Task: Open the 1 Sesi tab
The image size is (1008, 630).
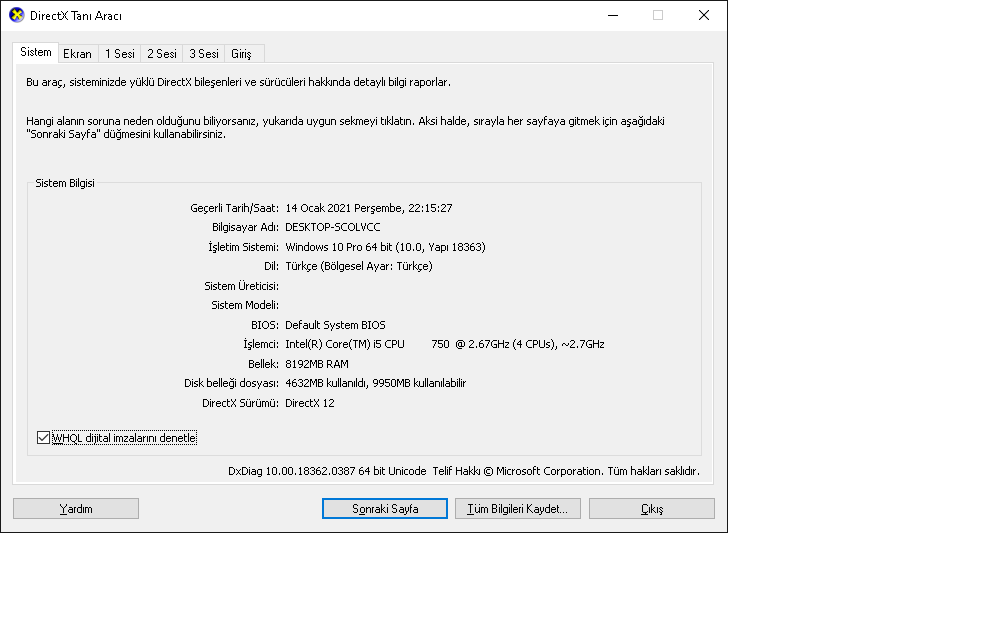Action: 120,54
